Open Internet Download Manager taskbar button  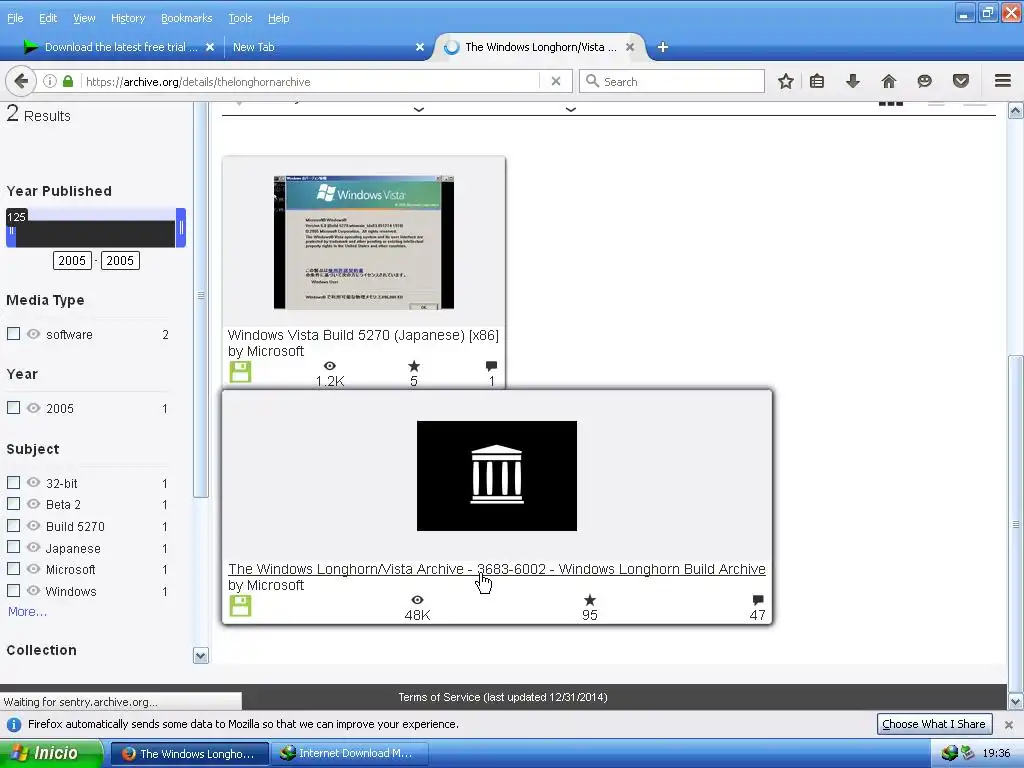point(349,754)
